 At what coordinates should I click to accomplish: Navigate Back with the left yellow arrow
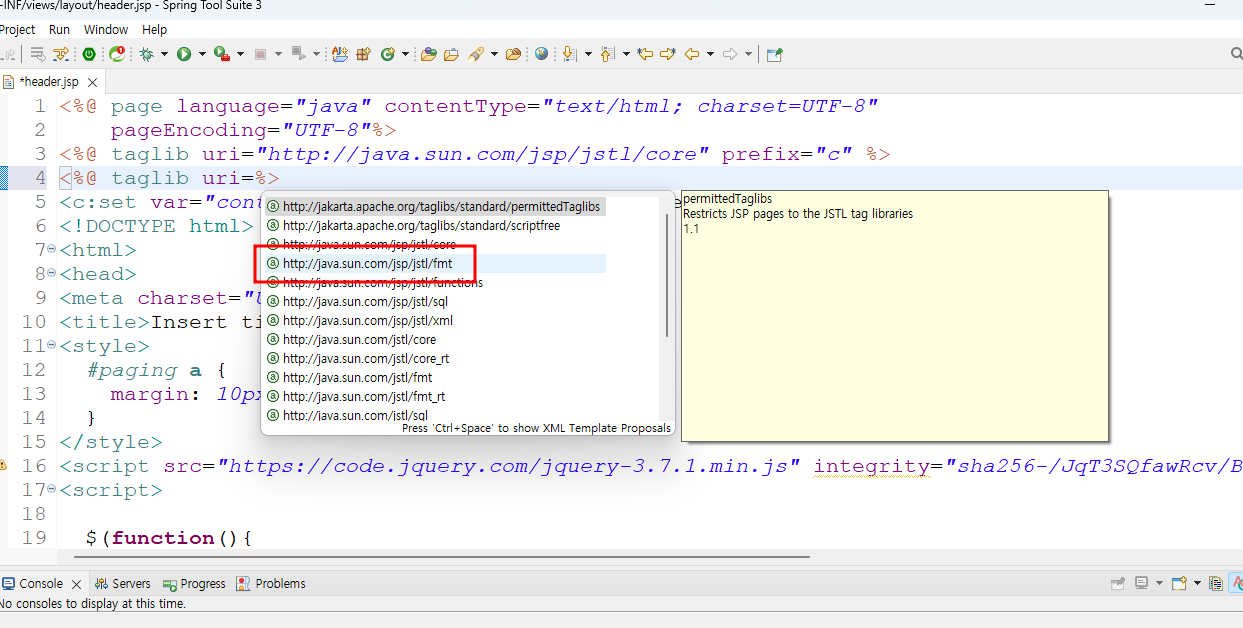[691, 54]
